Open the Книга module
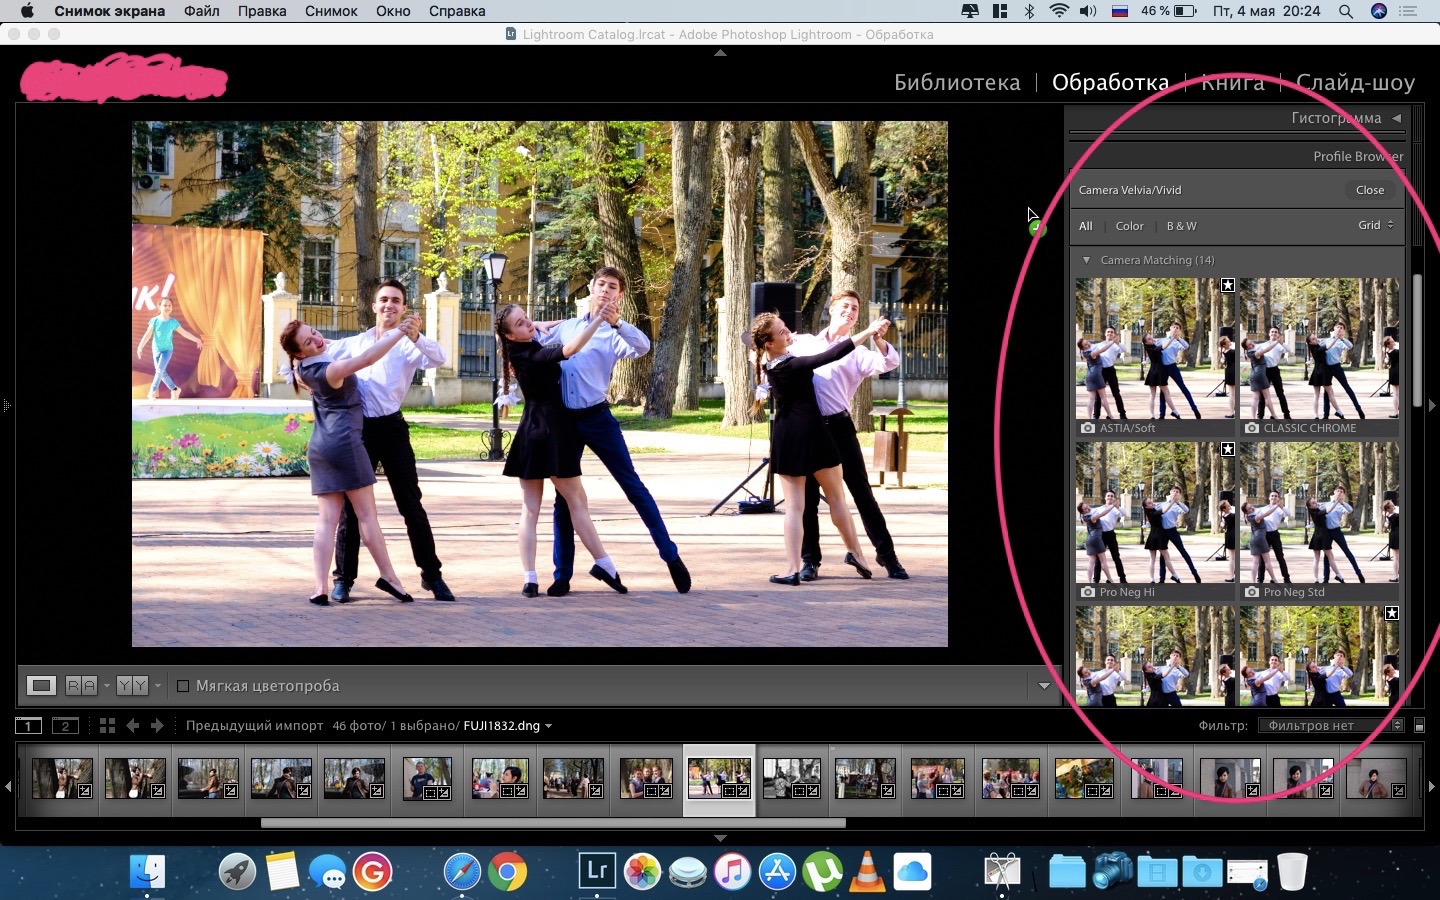The image size is (1440, 900). pos(1232,82)
